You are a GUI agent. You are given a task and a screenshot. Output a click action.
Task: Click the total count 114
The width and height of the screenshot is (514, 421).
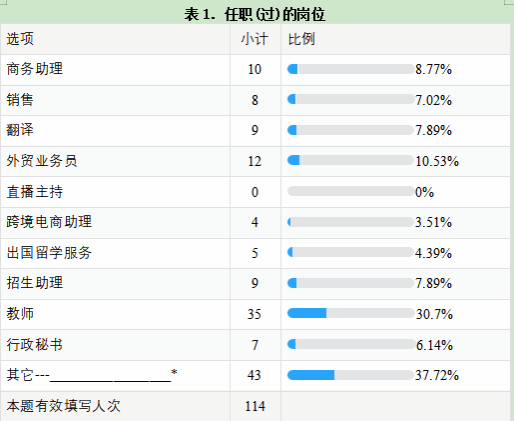coord(255,406)
